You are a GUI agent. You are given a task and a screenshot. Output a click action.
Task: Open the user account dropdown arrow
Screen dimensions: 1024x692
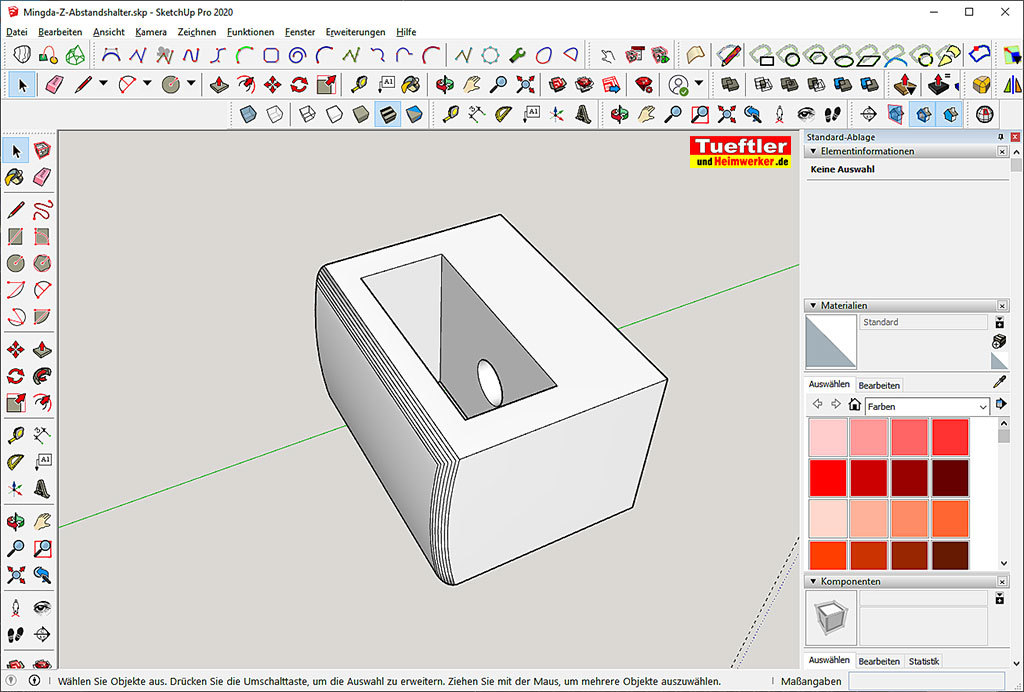click(x=699, y=84)
